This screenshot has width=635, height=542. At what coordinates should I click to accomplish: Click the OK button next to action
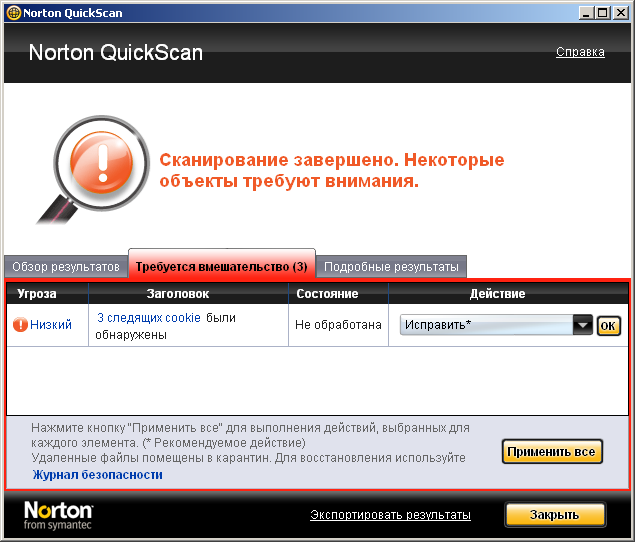608,326
